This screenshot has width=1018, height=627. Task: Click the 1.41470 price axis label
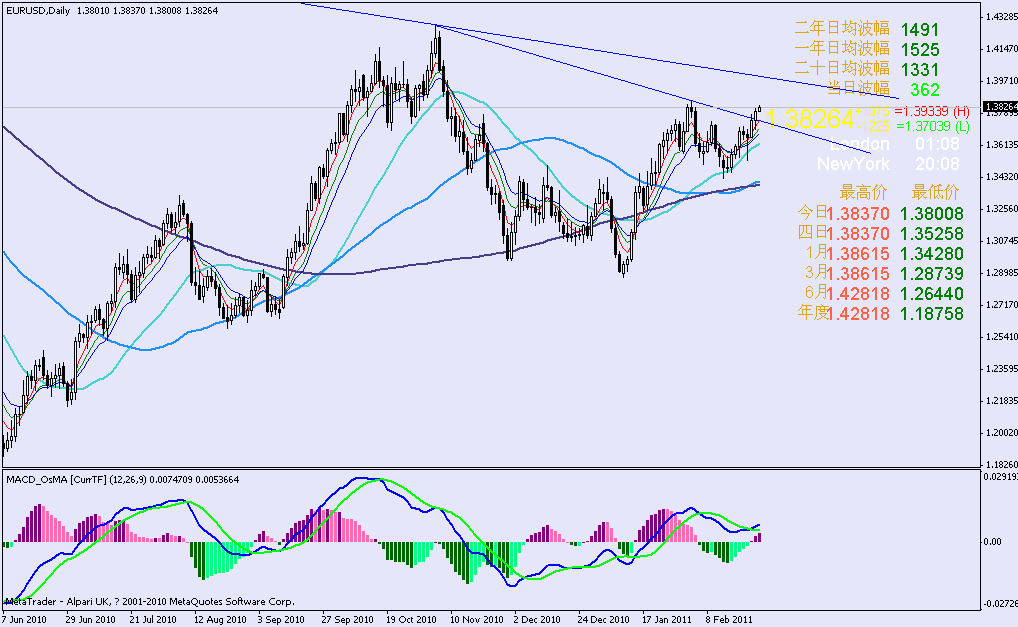pos(1002,49)
